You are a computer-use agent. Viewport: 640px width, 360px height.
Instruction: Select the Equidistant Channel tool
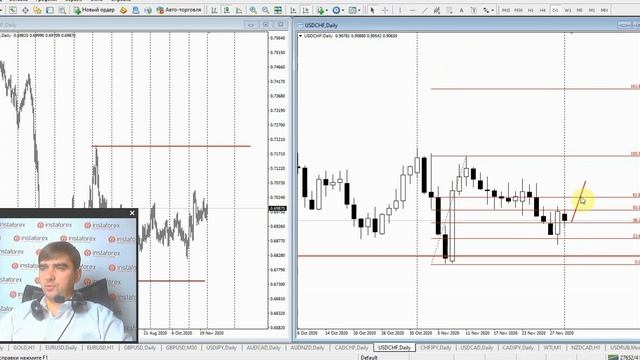[x=437, y=10]
